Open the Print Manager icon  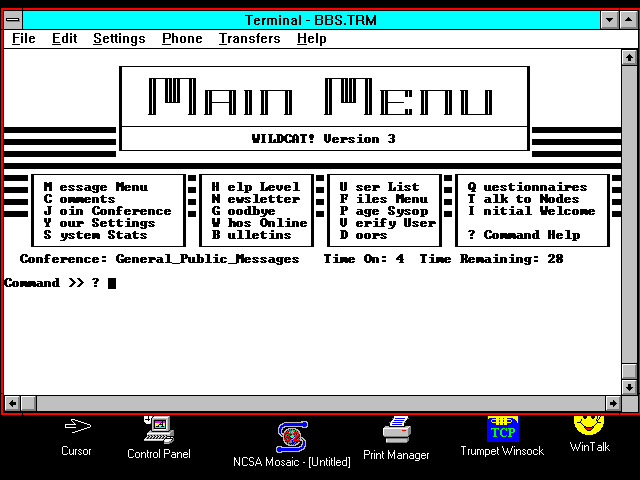[396, 431]
